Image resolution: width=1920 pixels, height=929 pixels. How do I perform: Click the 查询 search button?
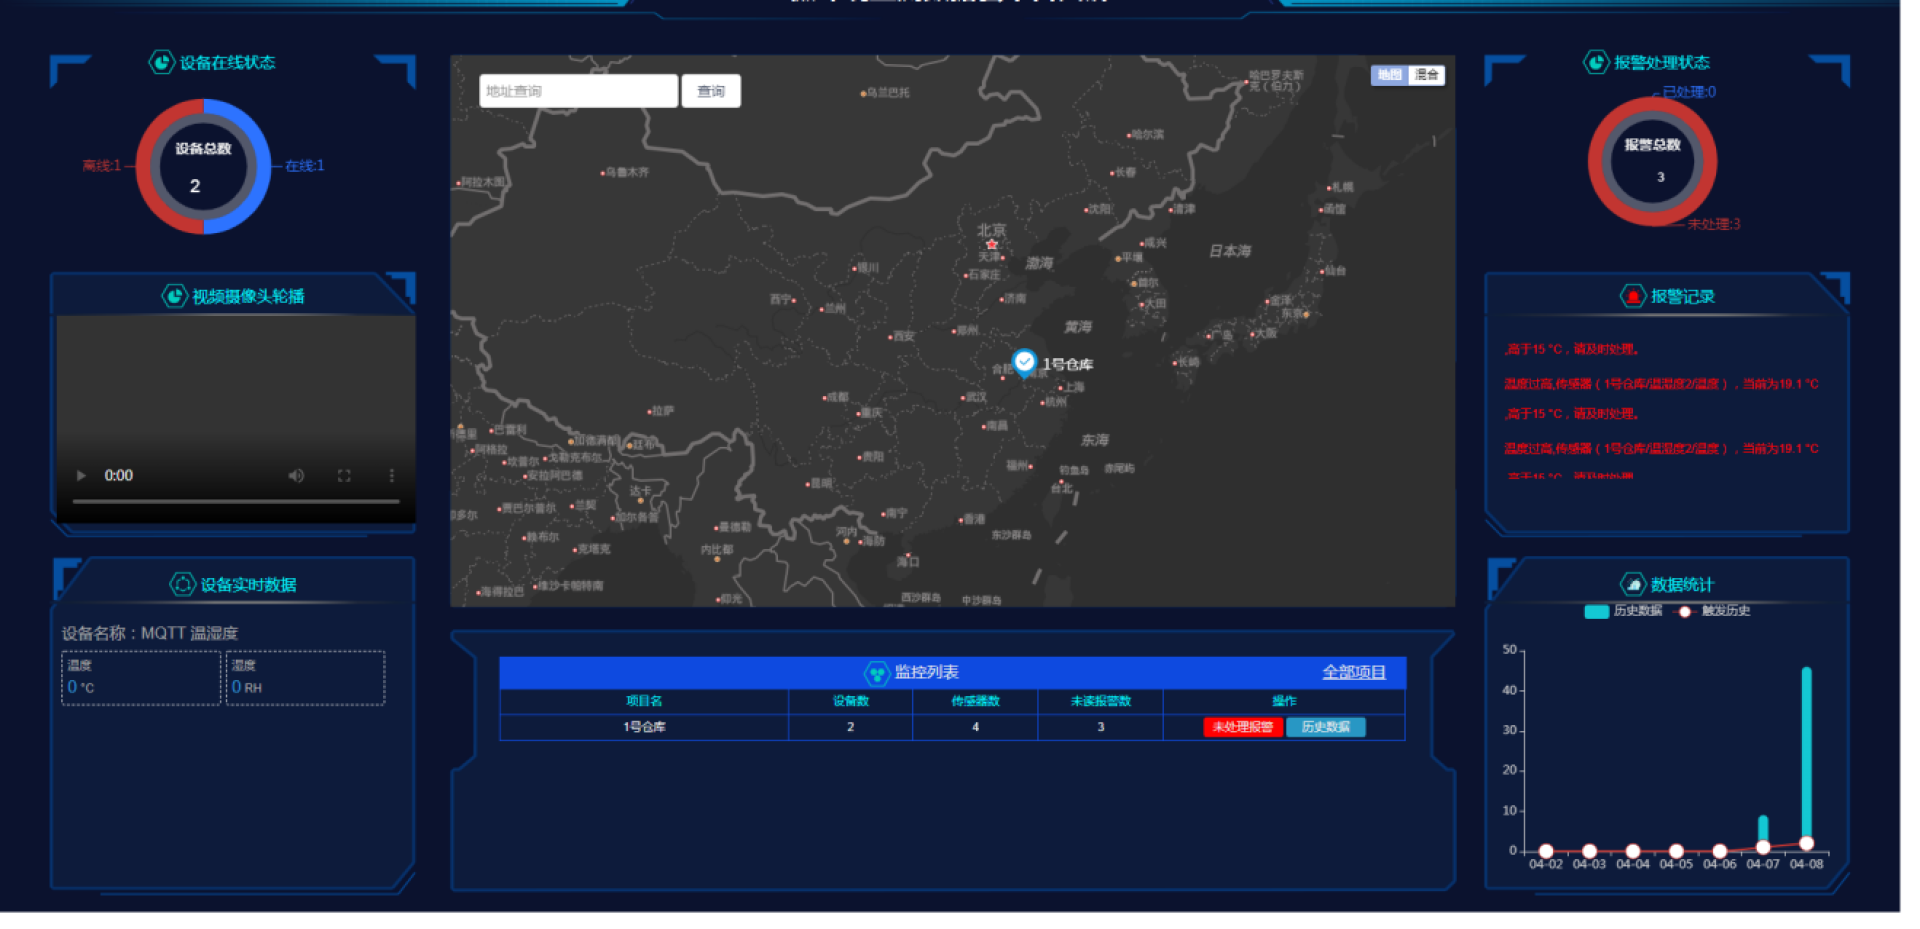pyautogui.click(x=711, y=91)
